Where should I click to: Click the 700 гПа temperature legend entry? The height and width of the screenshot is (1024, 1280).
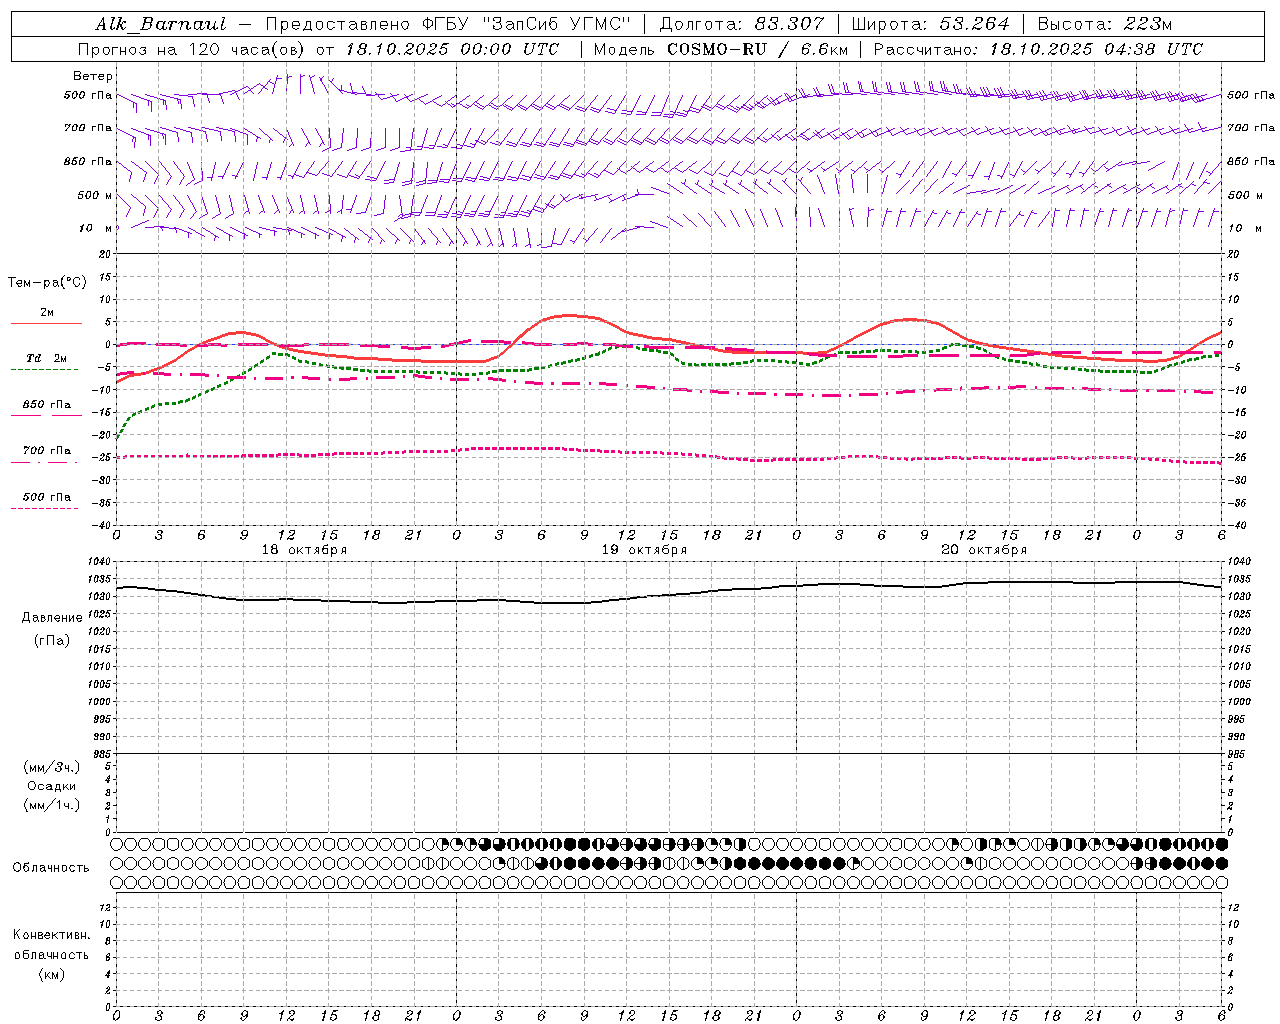click(x=47, y=451)
